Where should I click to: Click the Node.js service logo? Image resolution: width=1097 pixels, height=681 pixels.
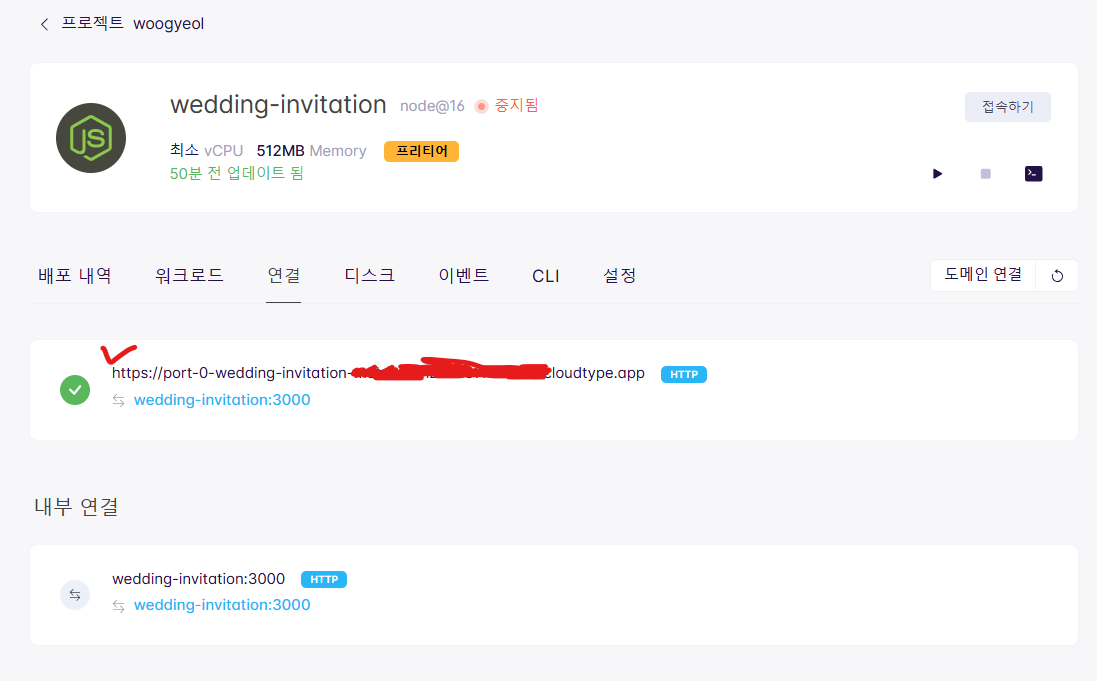pyautogui.click(x=91, y=138)
